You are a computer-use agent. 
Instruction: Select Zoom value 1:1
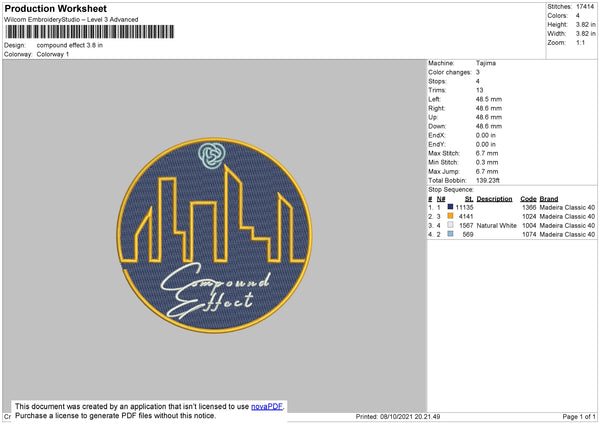(580, 42)
